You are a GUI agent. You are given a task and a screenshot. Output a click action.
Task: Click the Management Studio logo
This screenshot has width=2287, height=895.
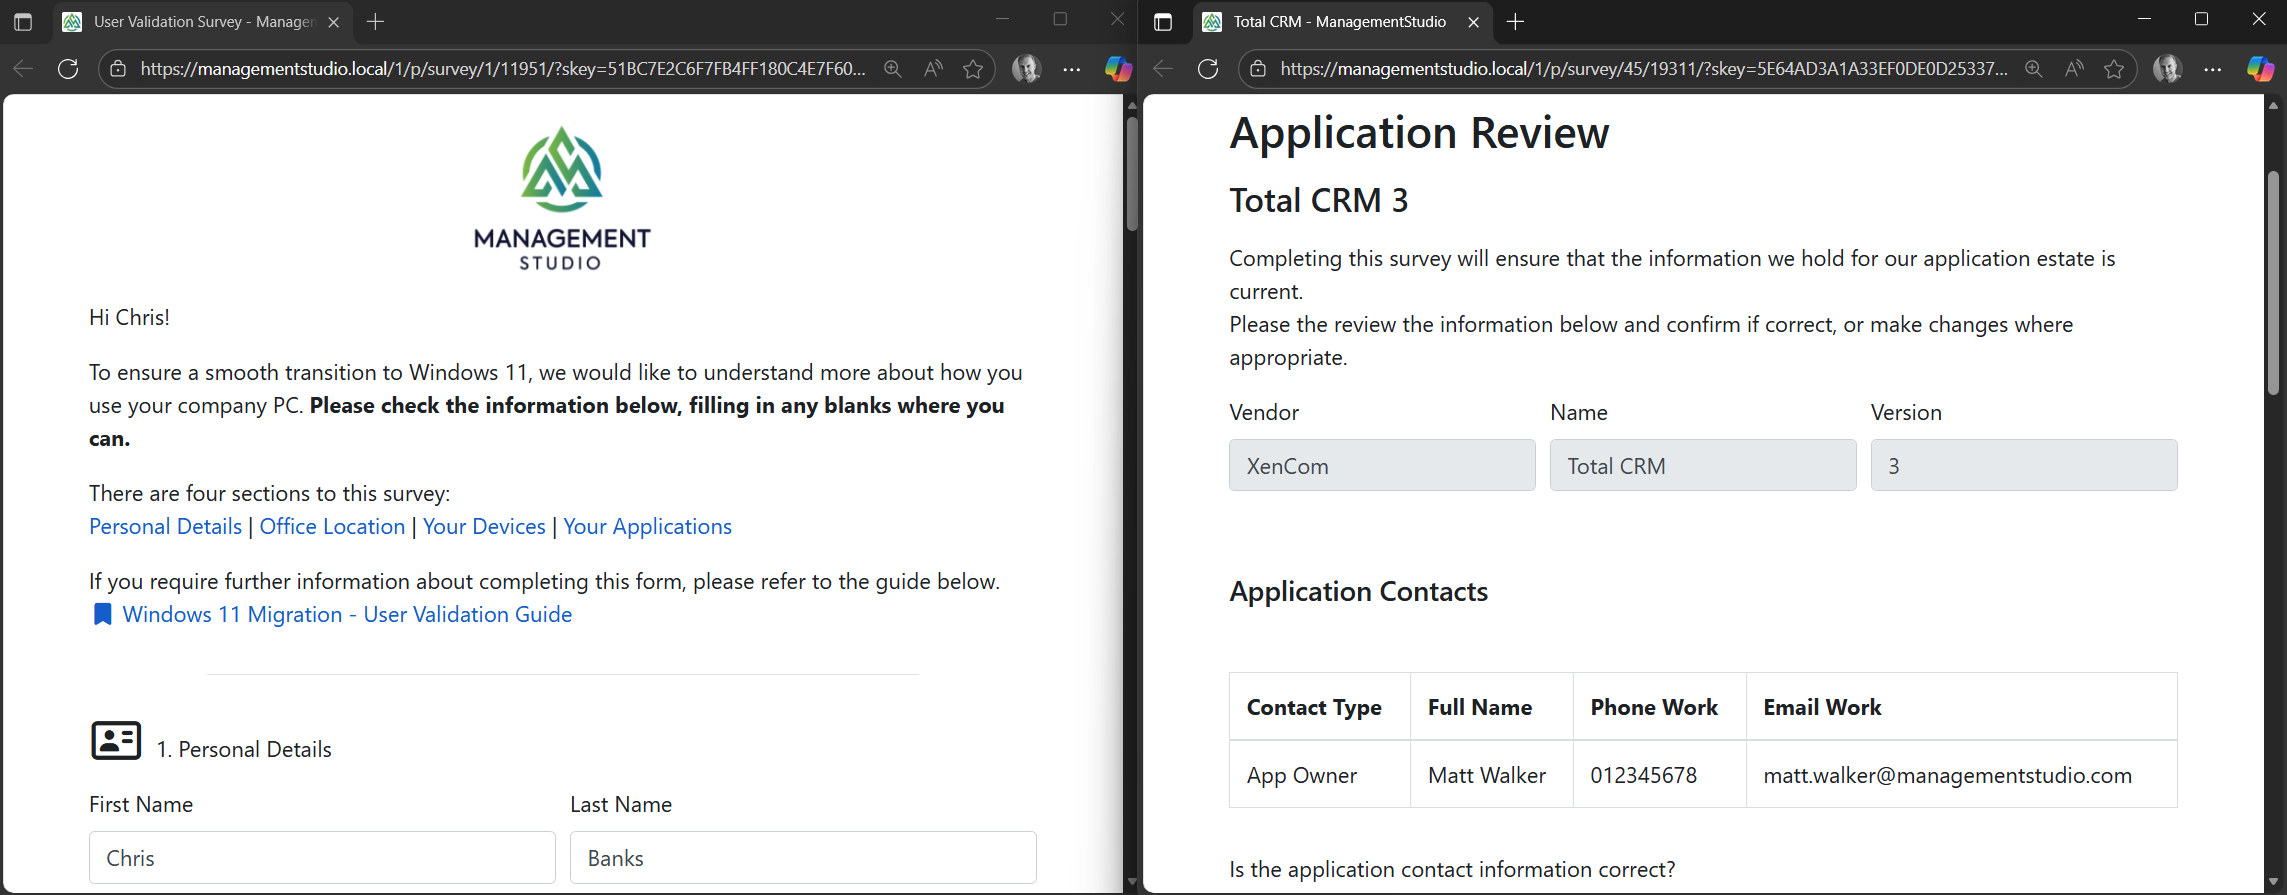(562, 198)
